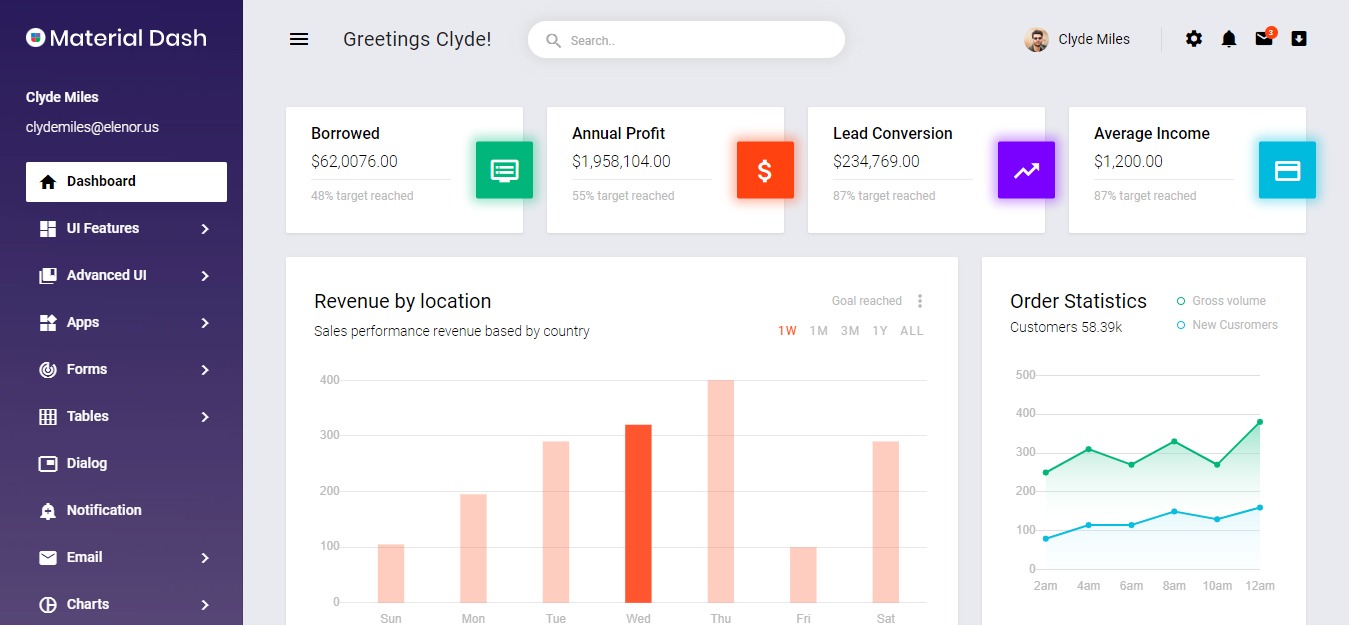This screenshot has width=1349, height=625.
Task: Open the settings gear icon
Action: (x=1194, y=39)
